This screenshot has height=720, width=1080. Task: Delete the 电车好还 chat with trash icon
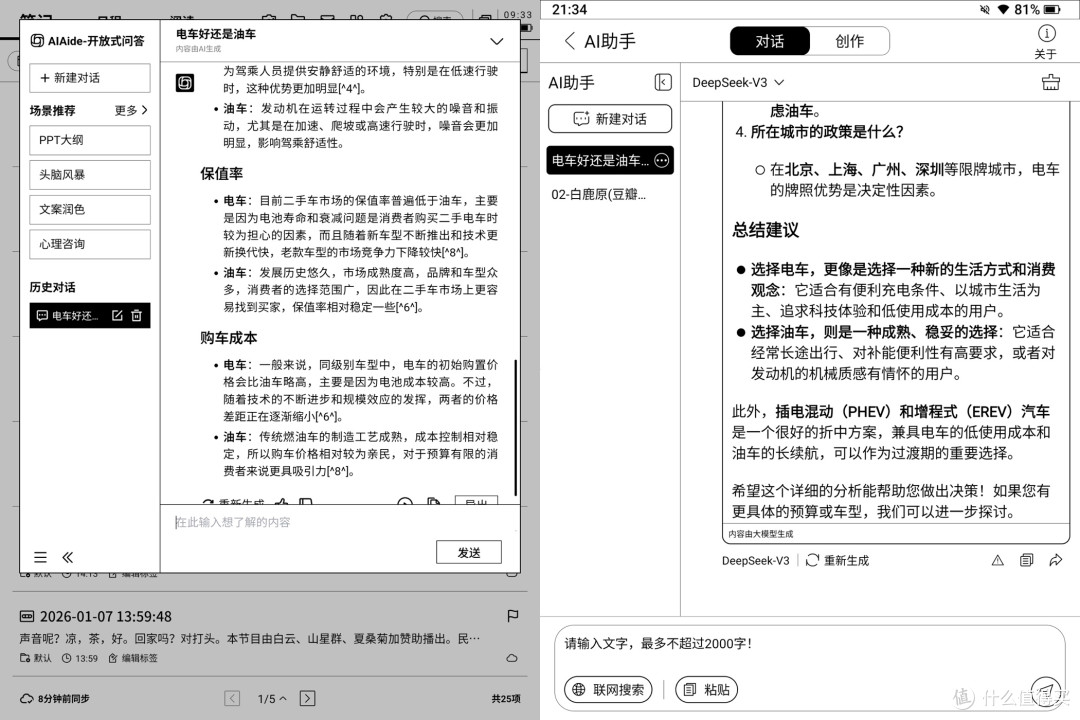(x=136, y=316)
